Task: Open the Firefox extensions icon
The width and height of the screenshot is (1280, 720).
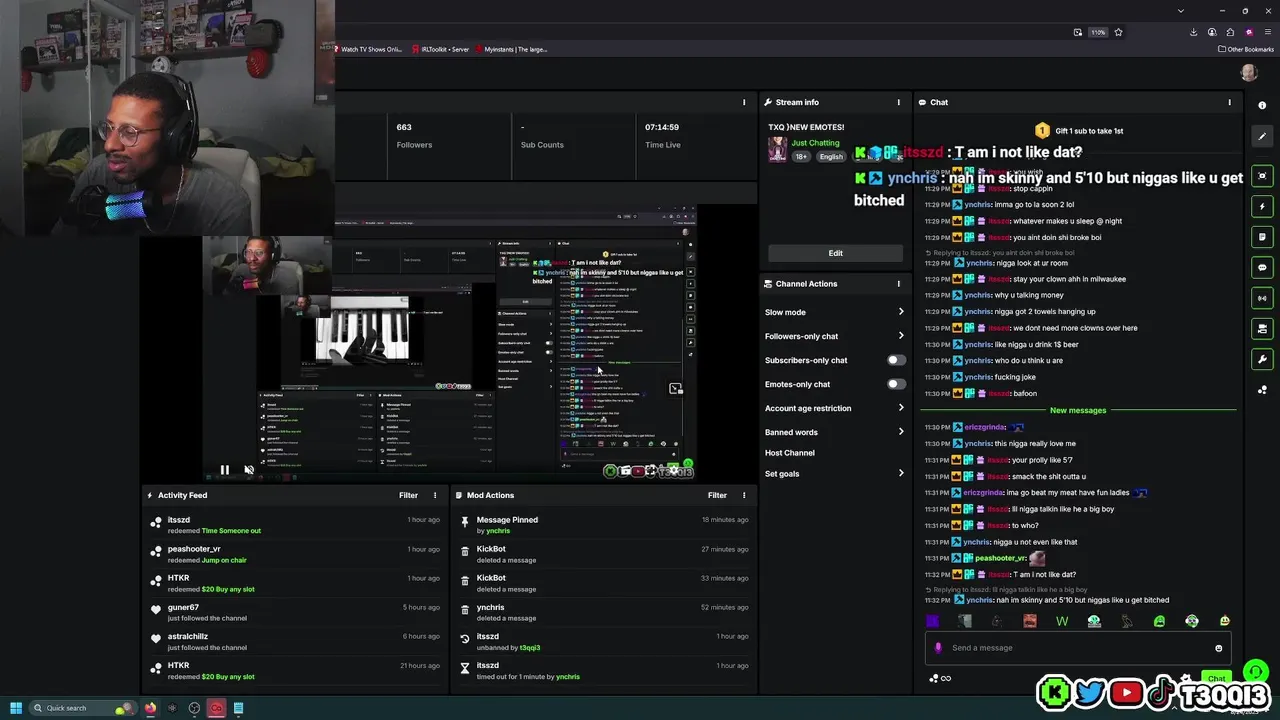Action: (x=1230, y=32)
